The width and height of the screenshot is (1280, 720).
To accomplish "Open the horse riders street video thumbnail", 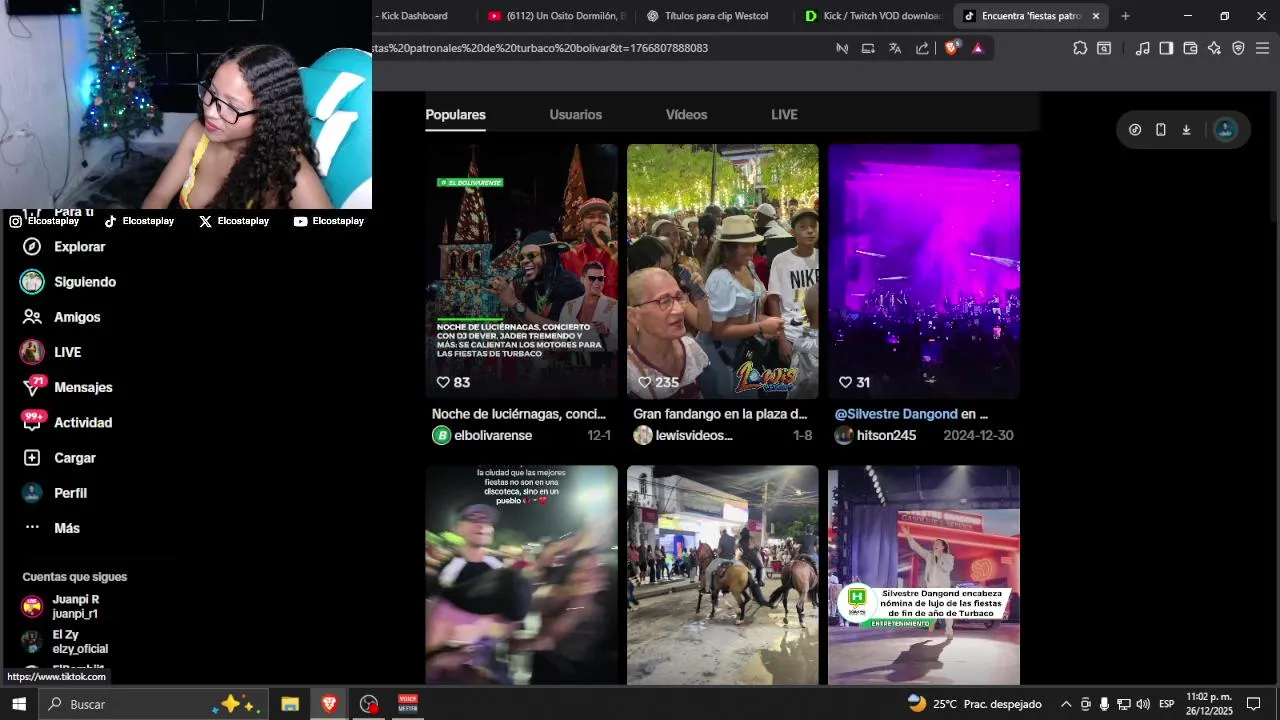I will pyautogui.click(x=723, y=575).
